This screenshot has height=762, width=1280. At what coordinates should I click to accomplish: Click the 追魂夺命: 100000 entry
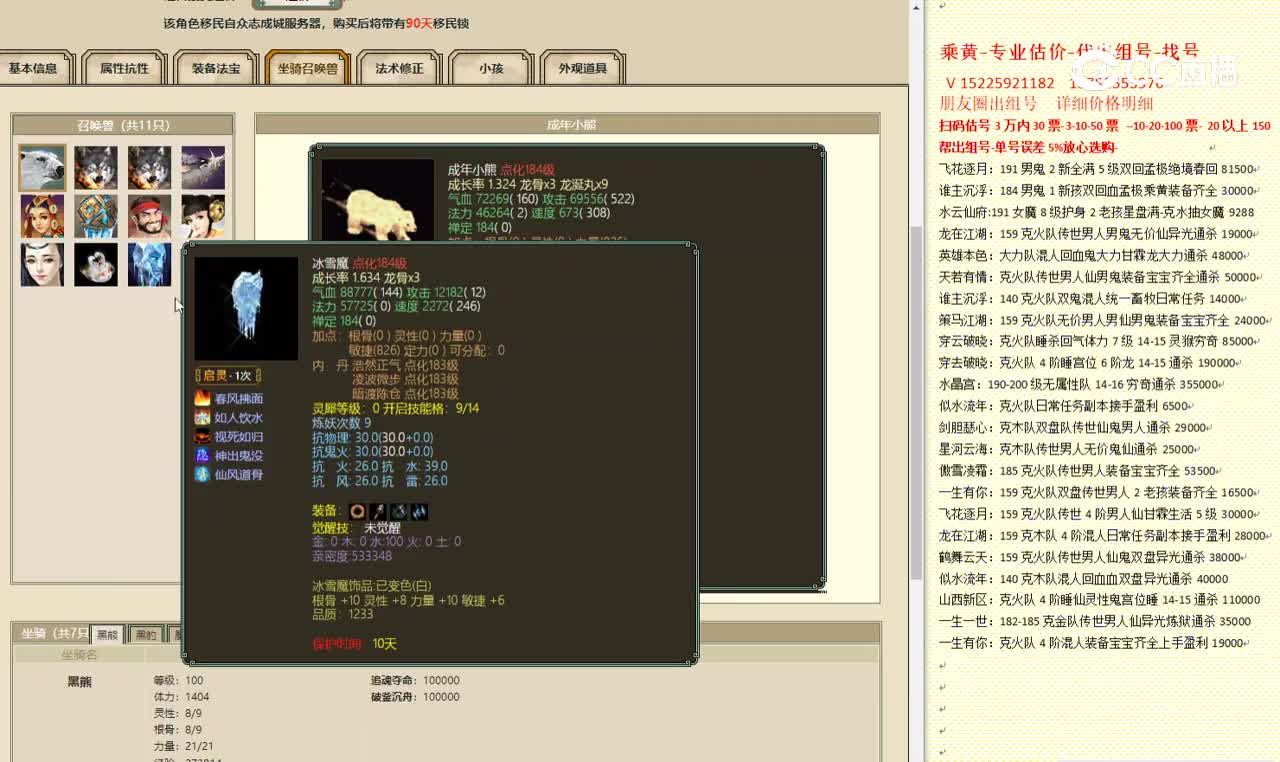click(415, 680)
